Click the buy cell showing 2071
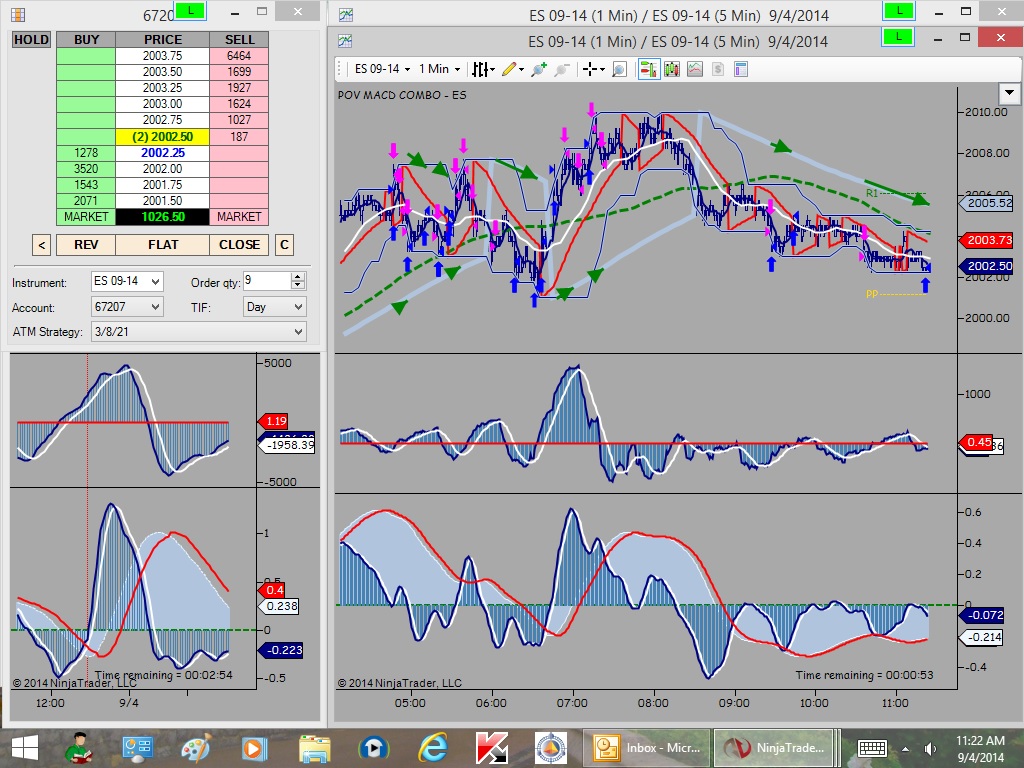The image size is (1024, 768). pyautogui.click(x=86, y=201)
